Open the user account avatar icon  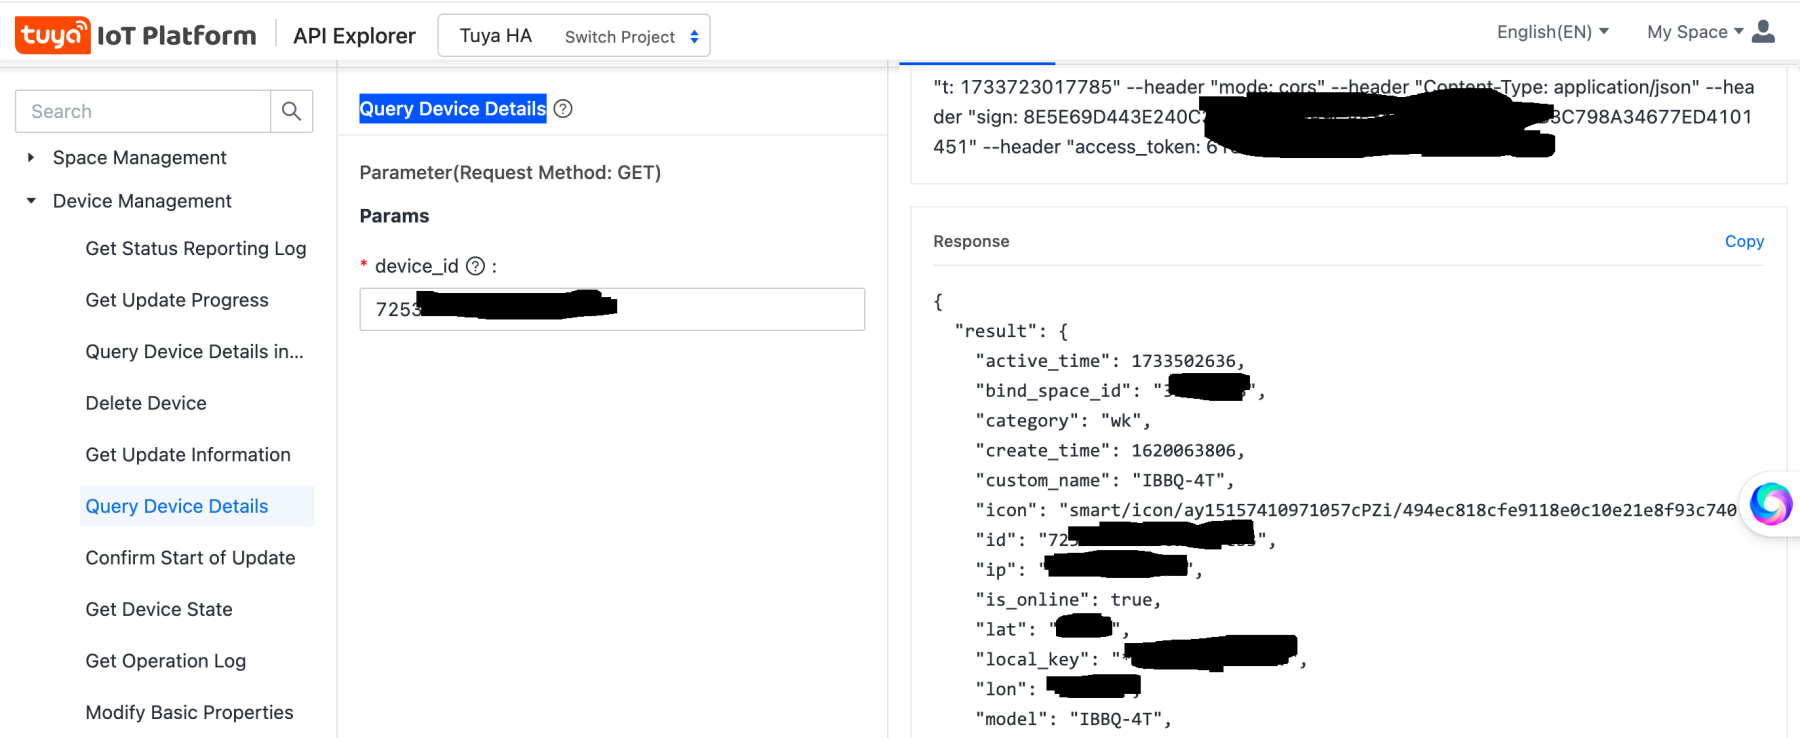point(1764,32)
